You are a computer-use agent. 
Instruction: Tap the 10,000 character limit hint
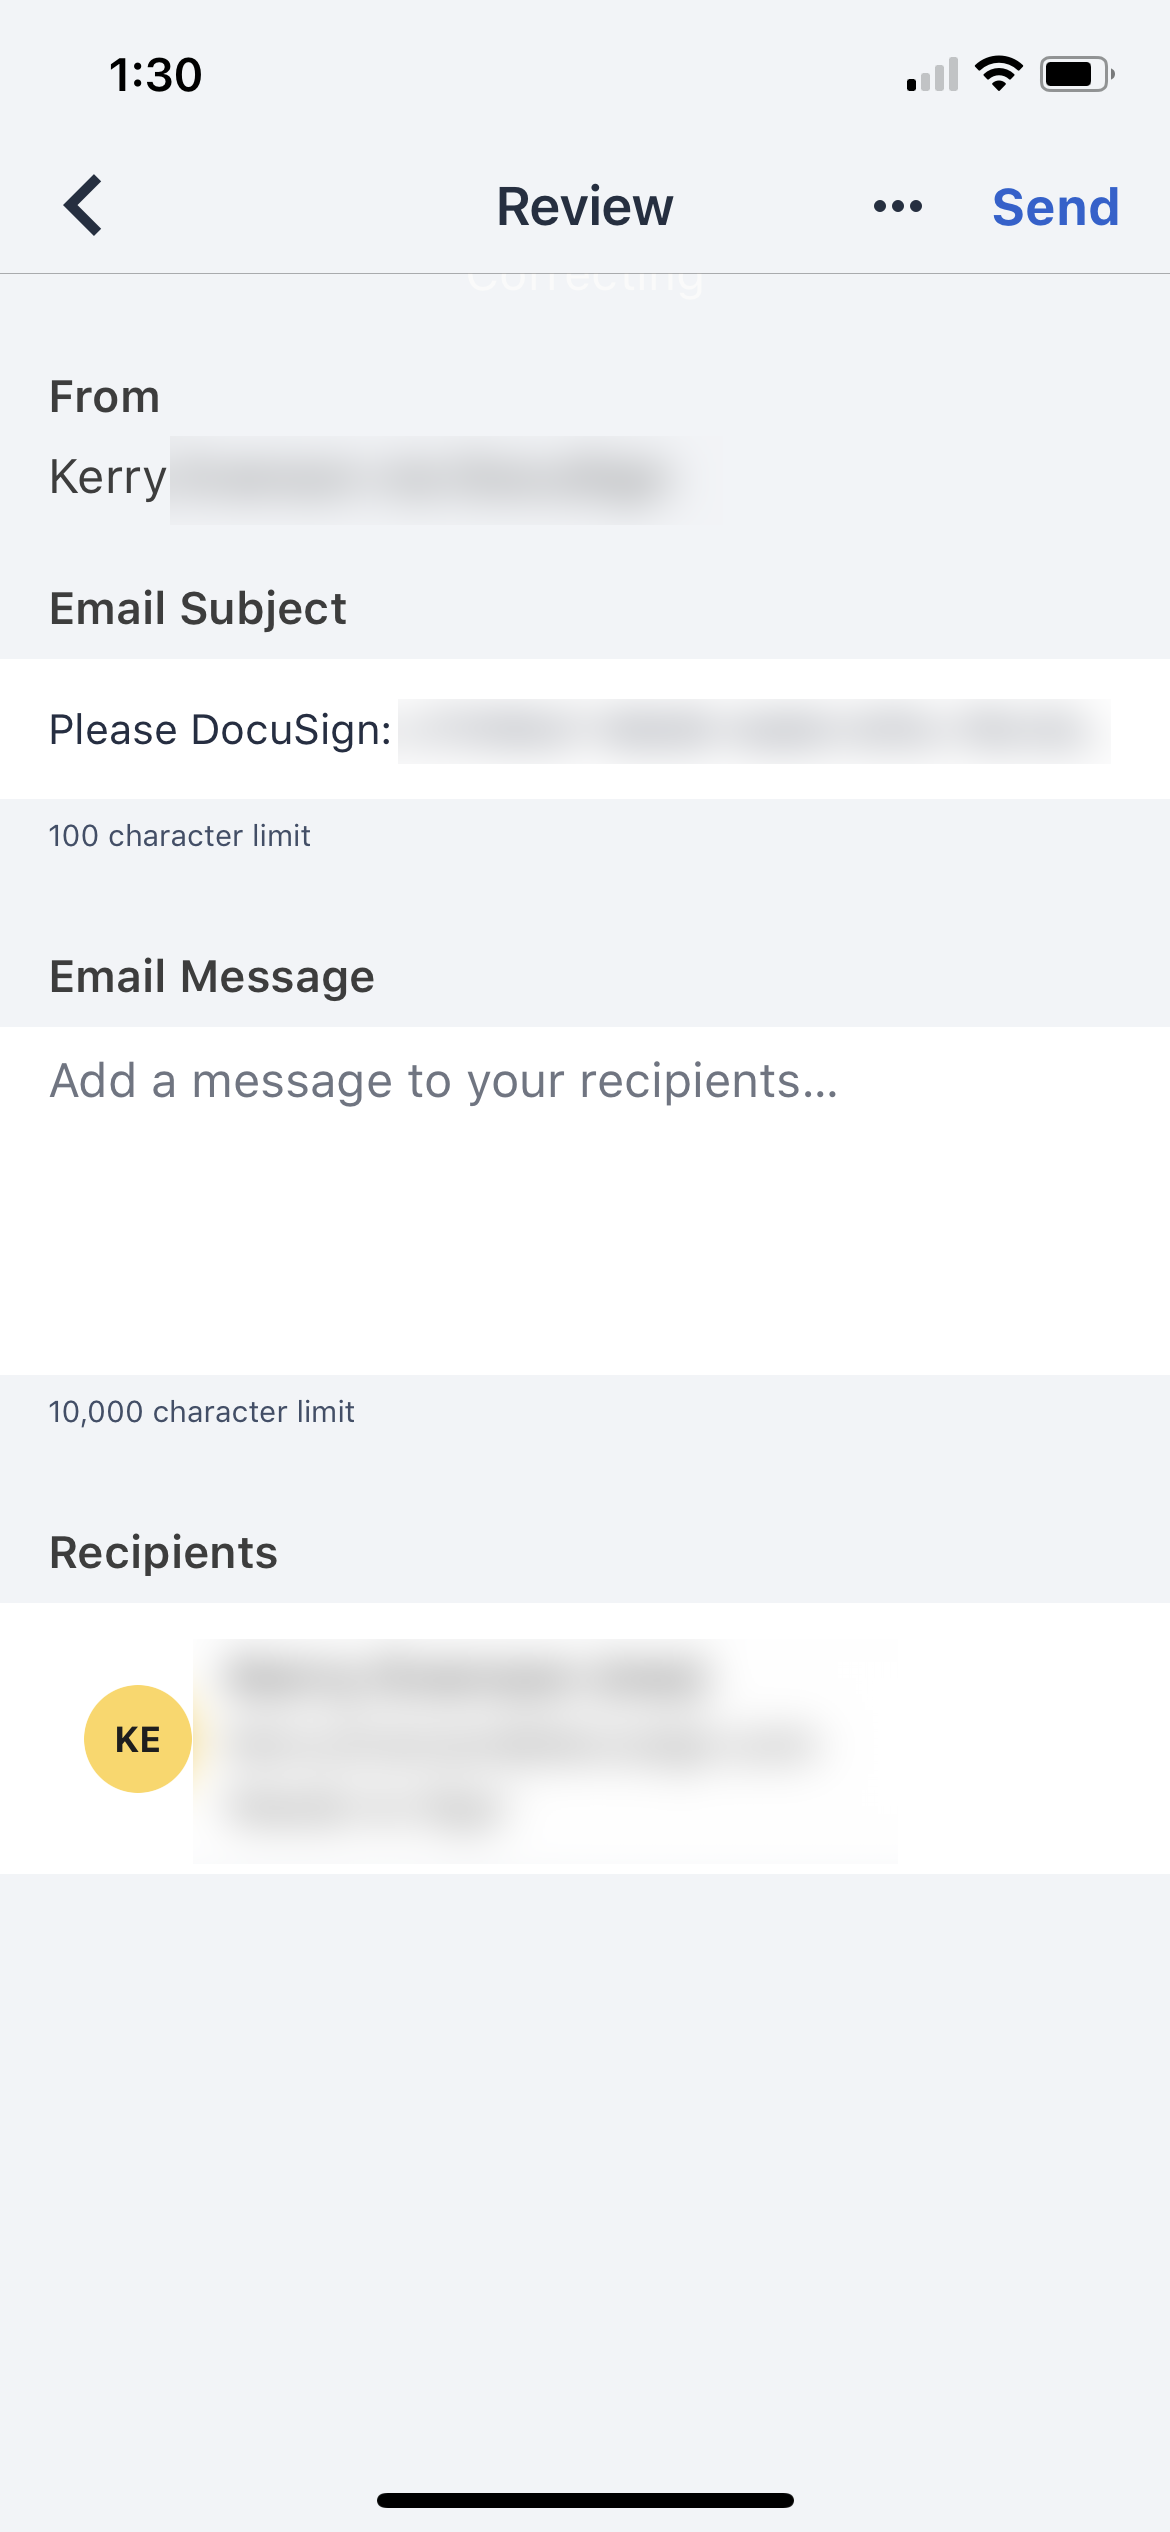[x=202, y=1412]
